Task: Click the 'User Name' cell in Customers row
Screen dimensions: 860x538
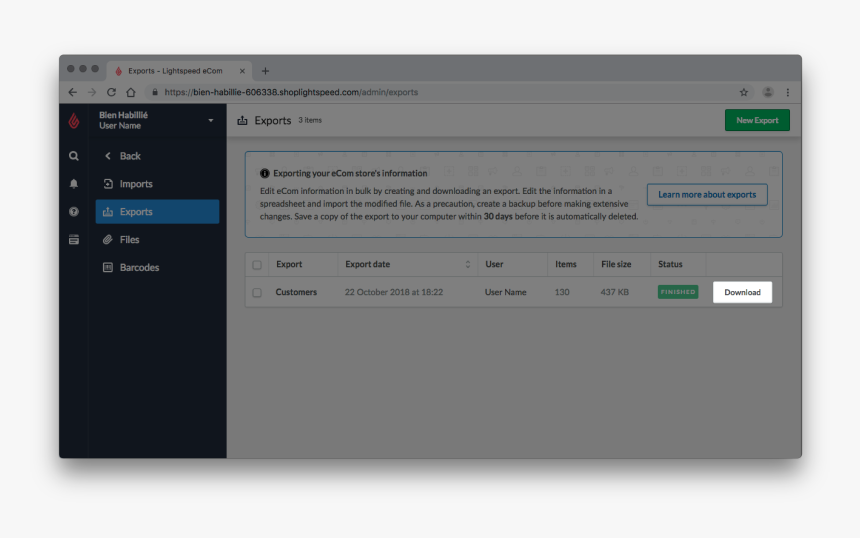Action: pyautogui.click(x=505, y=292)
